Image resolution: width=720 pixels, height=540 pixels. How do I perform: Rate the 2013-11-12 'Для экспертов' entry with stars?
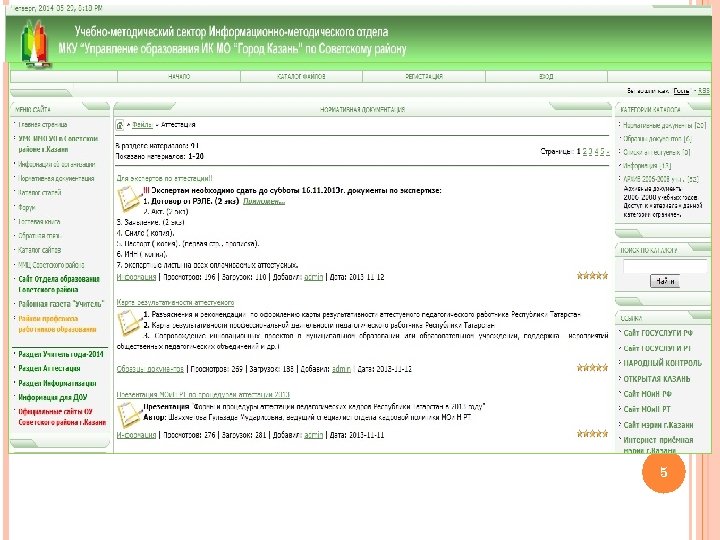592,276
